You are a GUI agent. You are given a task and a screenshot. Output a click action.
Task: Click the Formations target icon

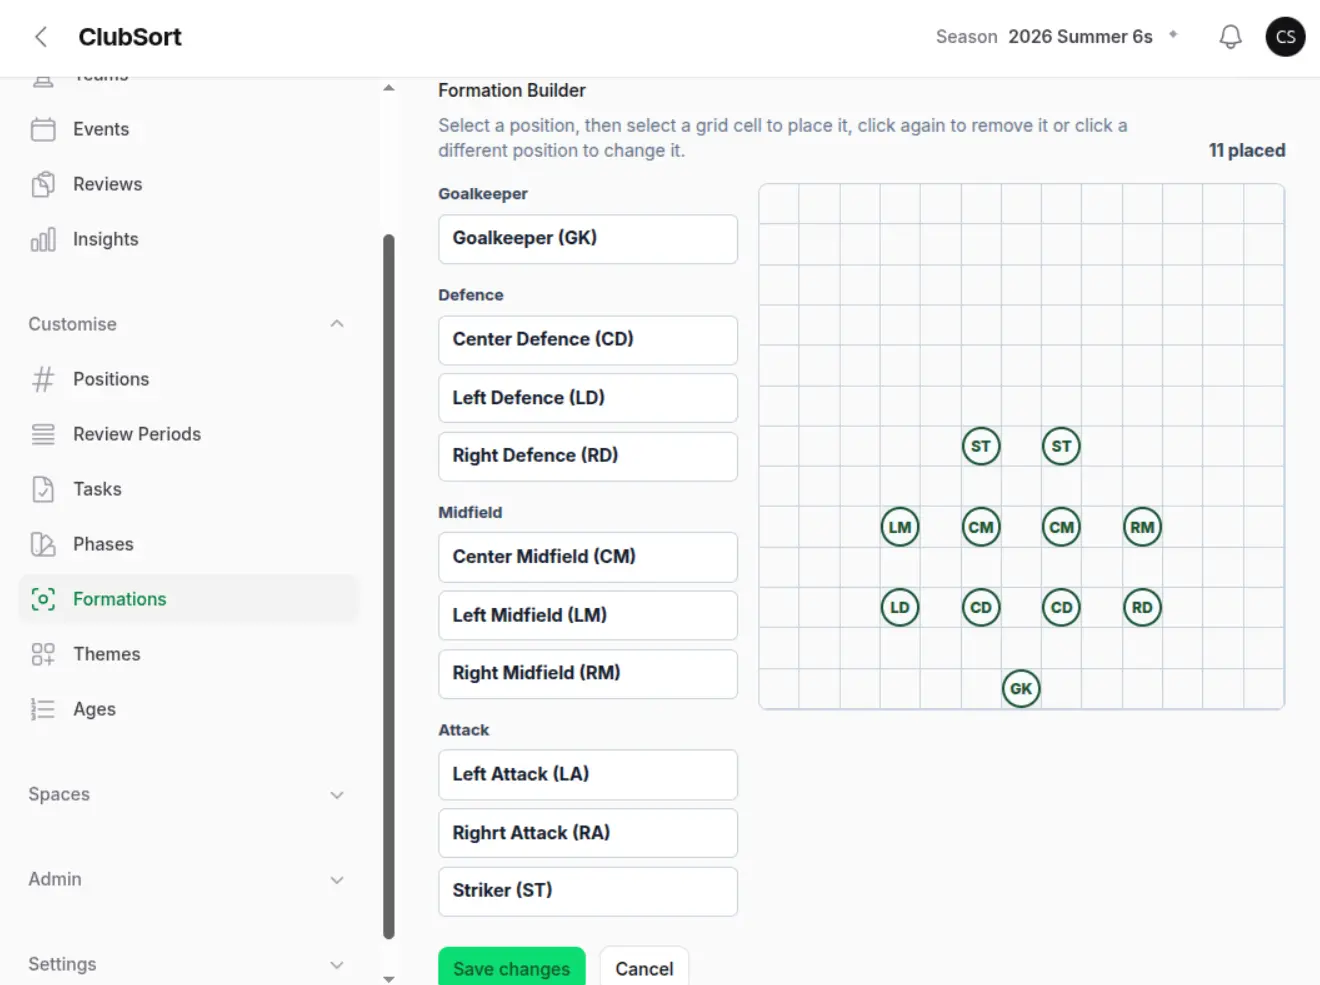tap(43, 599)
